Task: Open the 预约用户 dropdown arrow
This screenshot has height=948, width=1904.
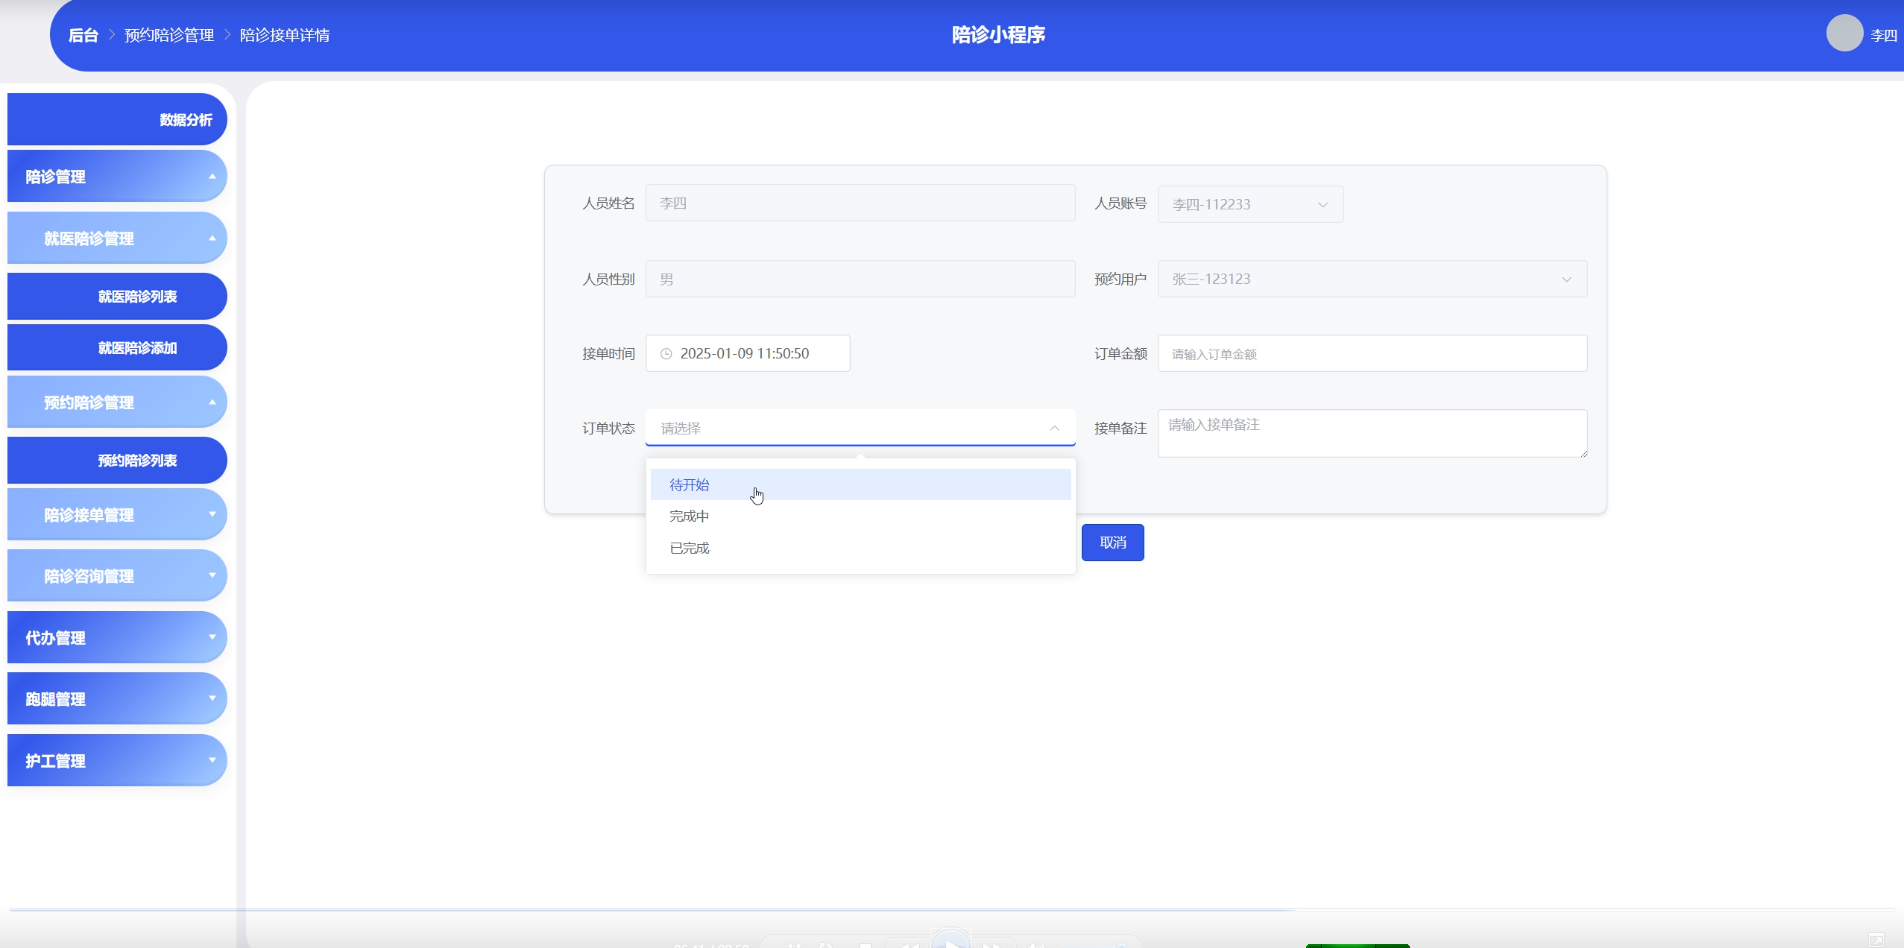Action: 1566,280
